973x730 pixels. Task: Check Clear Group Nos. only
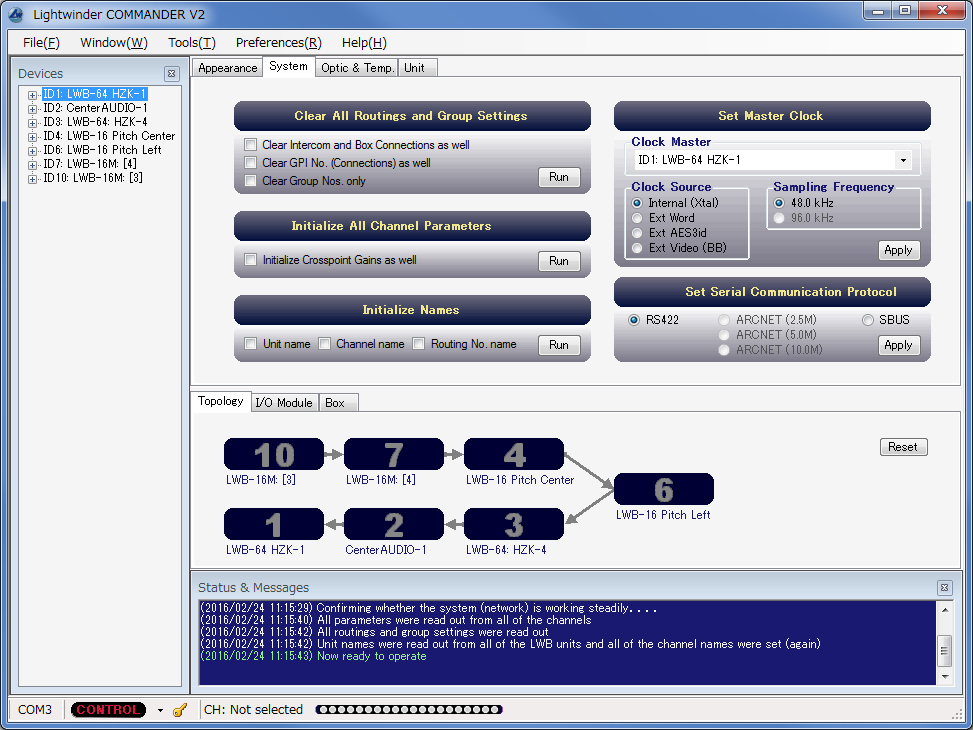click(x=251, y=181)
